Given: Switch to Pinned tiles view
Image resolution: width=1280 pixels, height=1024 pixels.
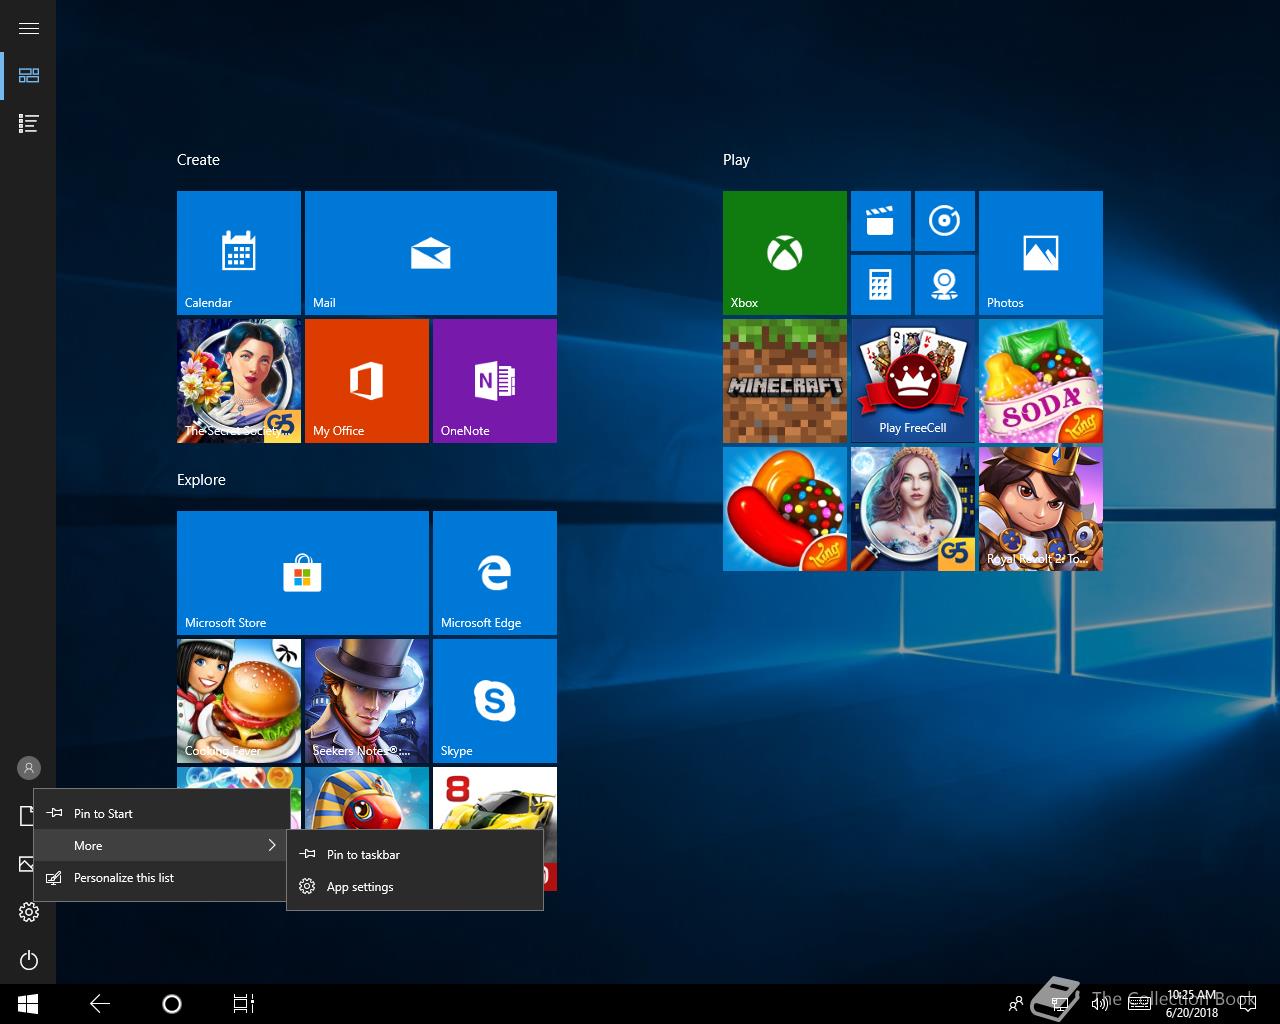Looking at the screenshot, I should 29,76.
